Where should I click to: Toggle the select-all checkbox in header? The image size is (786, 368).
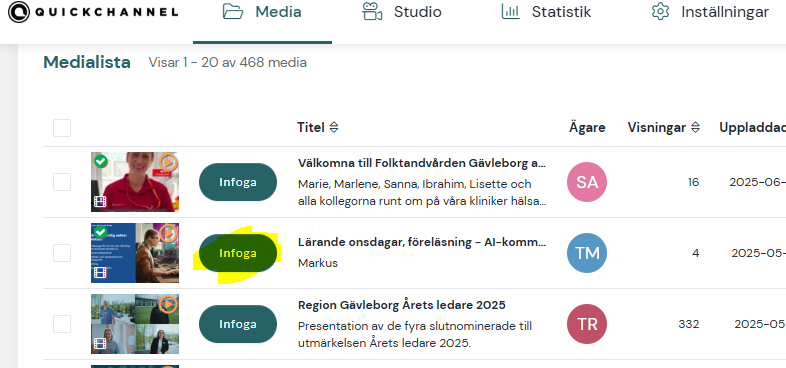62,128
